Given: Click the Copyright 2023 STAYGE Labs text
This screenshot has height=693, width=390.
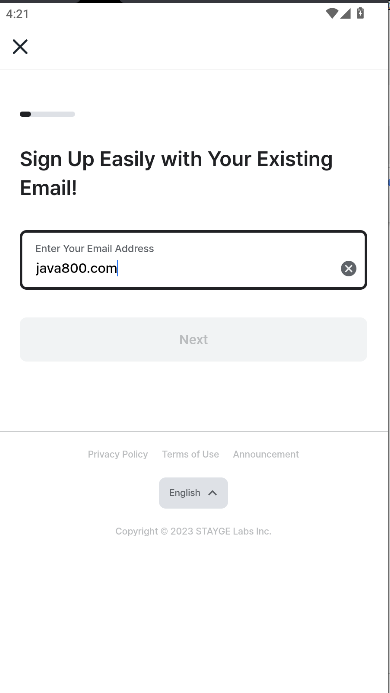Looking at the screenshot, I should (x=193, y=531).
